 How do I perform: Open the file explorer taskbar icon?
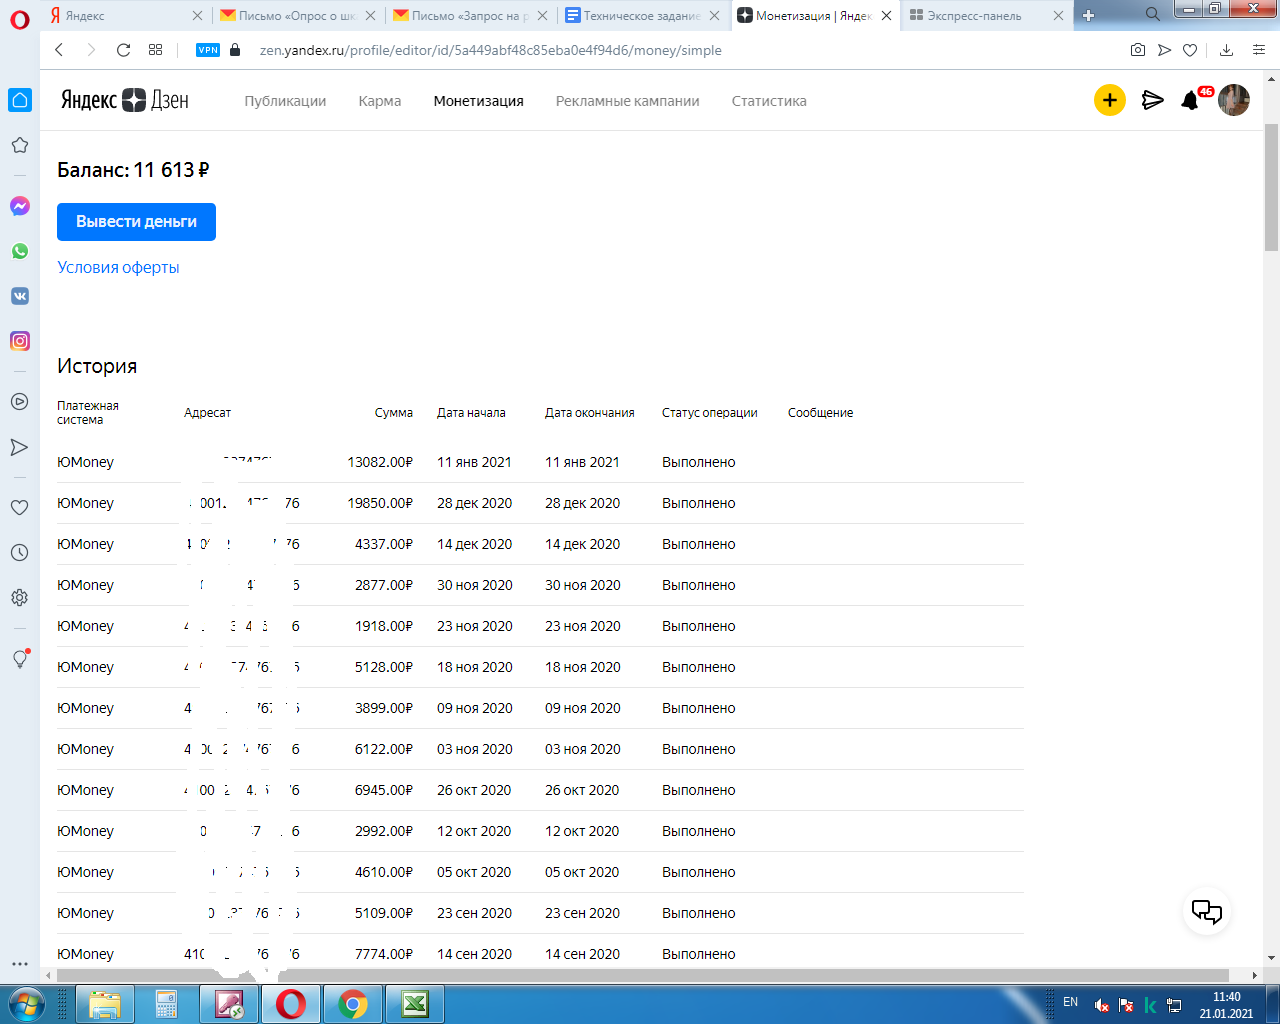[x=104, y=1004]
